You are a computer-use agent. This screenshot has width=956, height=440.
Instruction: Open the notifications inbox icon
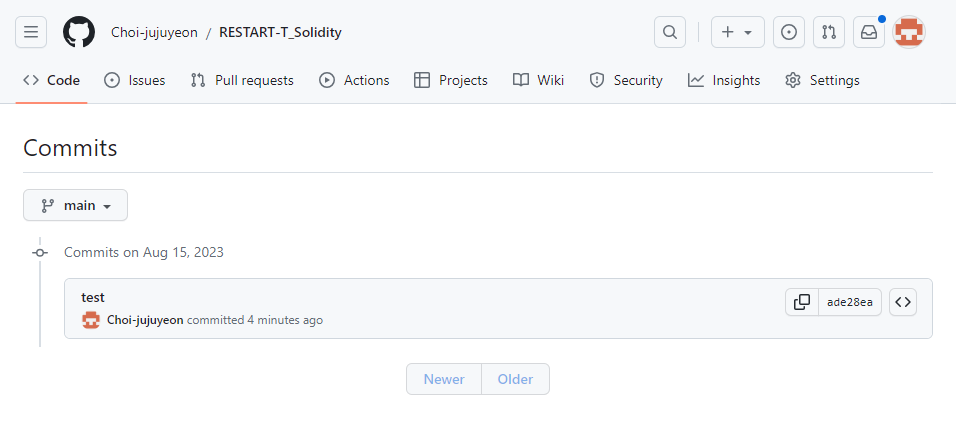coord(869,32)
